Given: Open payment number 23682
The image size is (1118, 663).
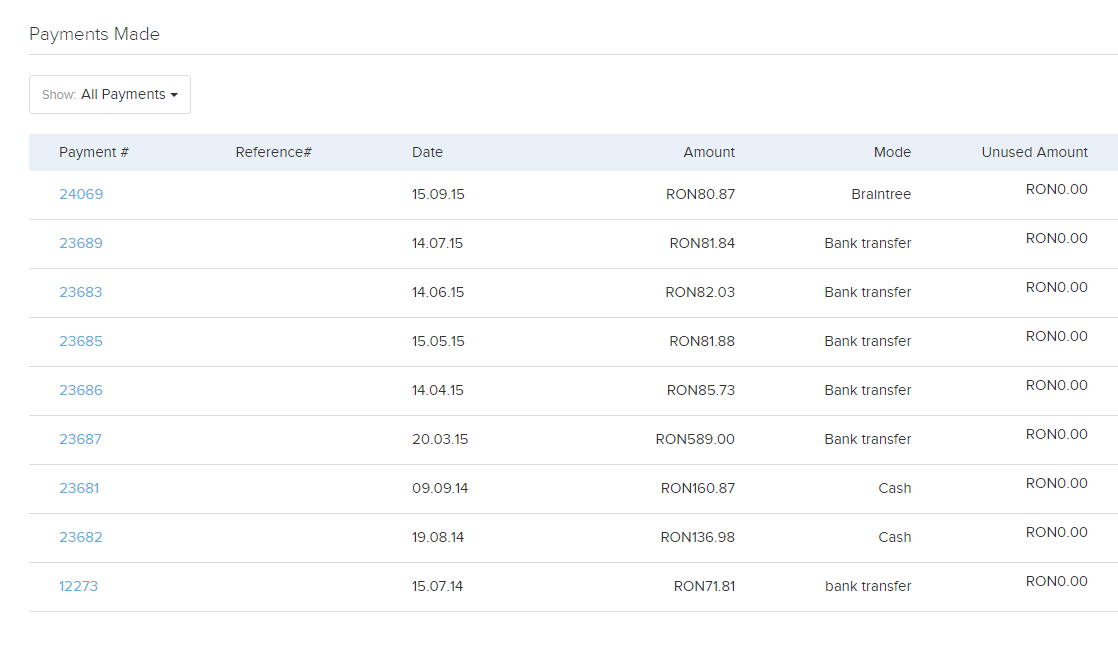Looking at the screenshot, I should tap(81, 537).
